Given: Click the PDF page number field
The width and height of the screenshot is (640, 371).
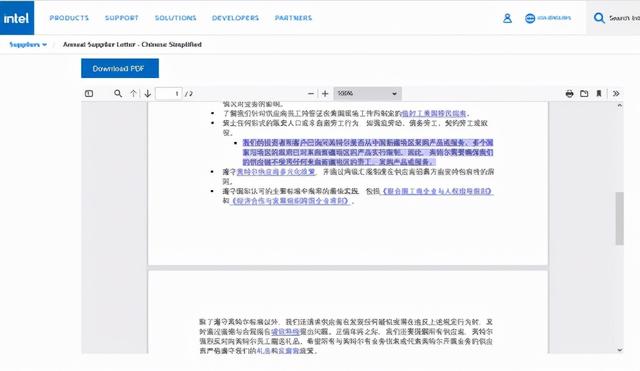Looking at the screenshot, I should click(x=169, y=93).
